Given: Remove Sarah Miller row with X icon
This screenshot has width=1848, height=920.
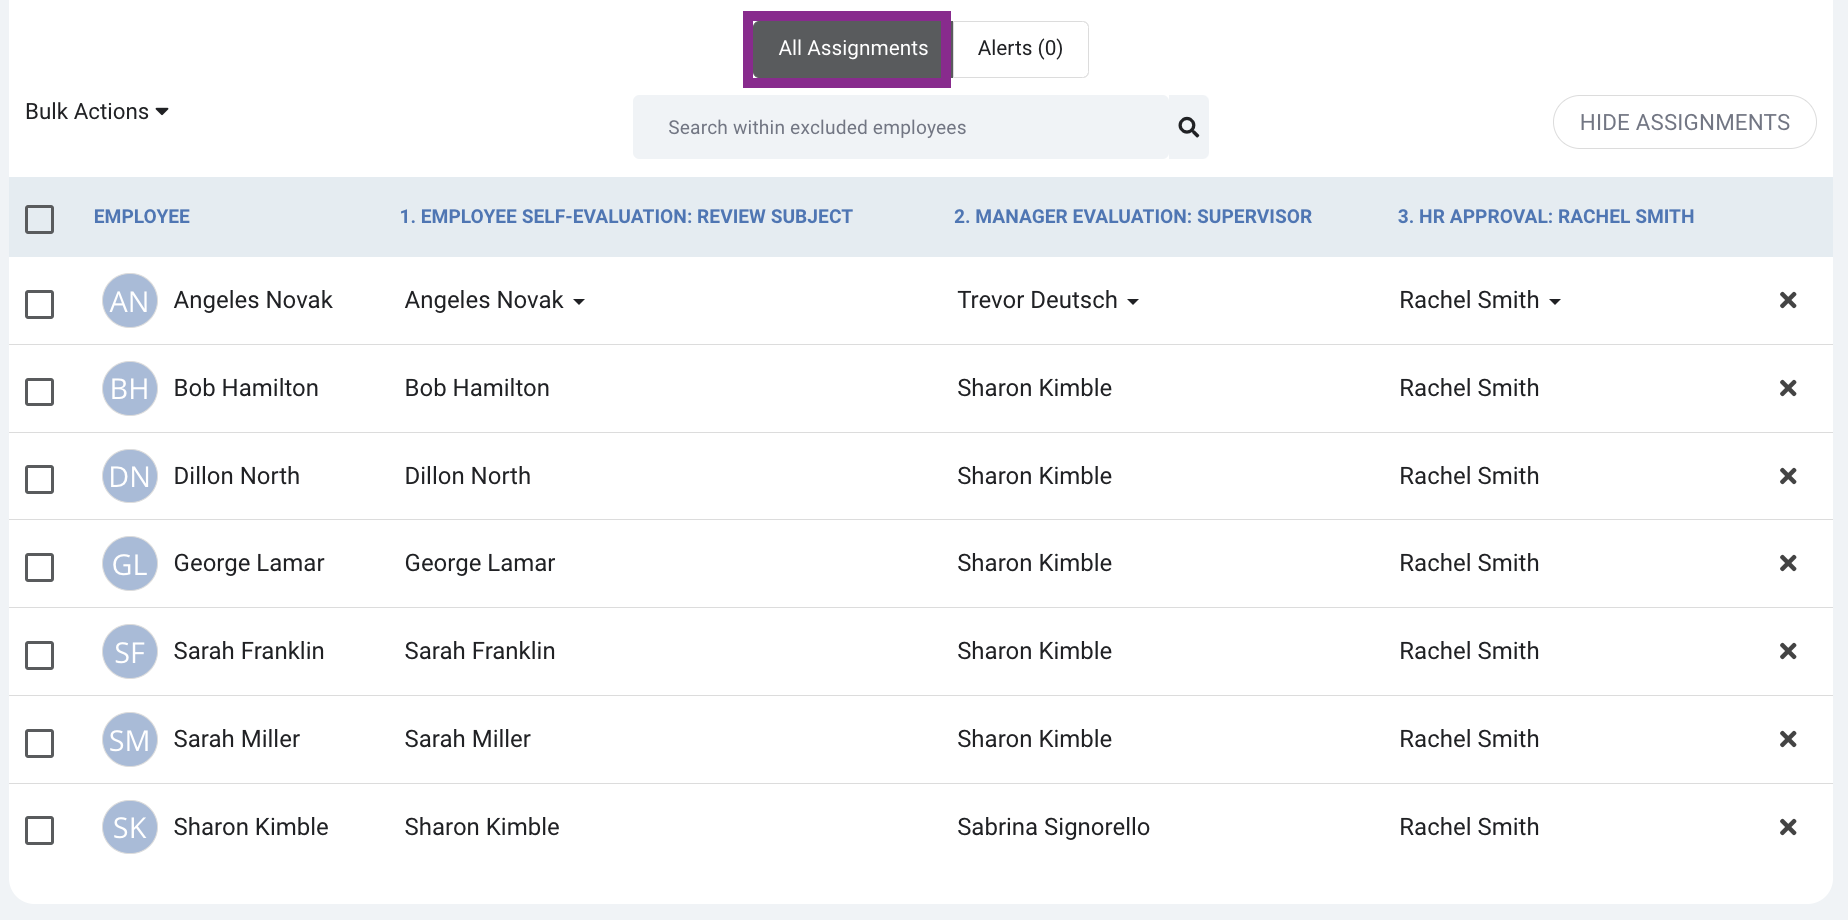Looking at the screenshot, I should click(1788, 739).
